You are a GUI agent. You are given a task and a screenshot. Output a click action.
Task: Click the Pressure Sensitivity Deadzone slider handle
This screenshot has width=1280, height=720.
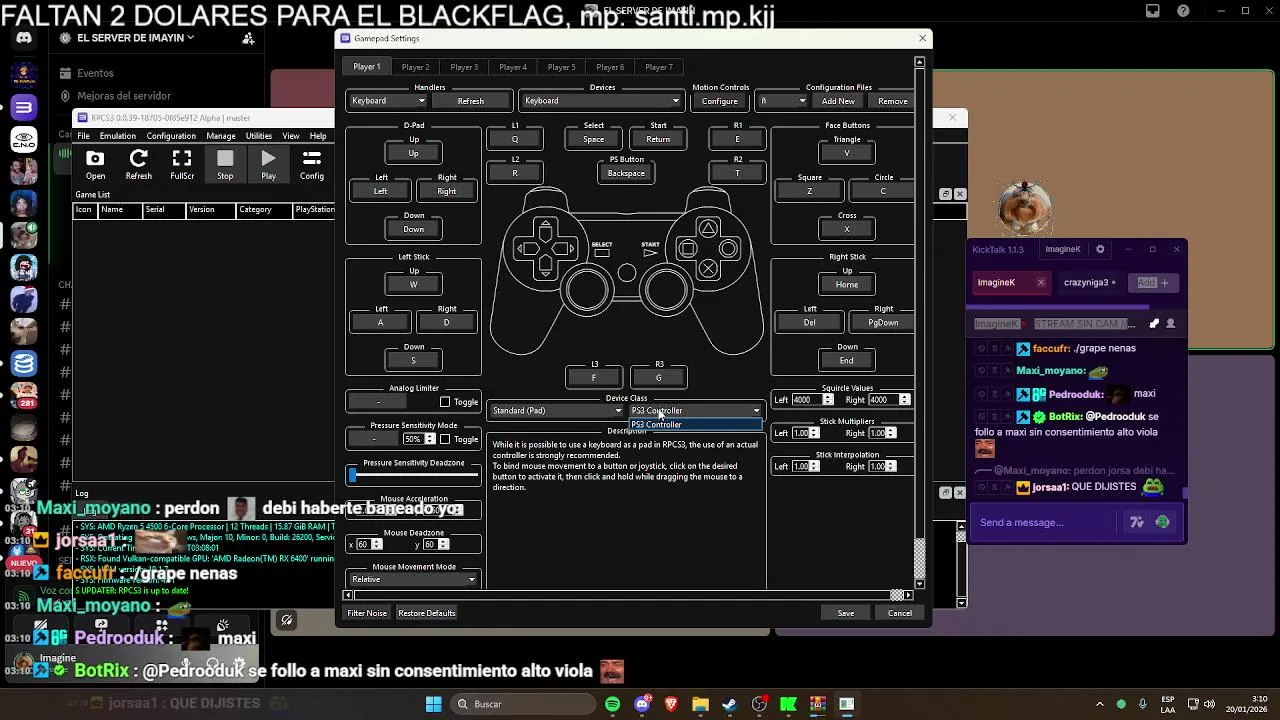(352, 476)
